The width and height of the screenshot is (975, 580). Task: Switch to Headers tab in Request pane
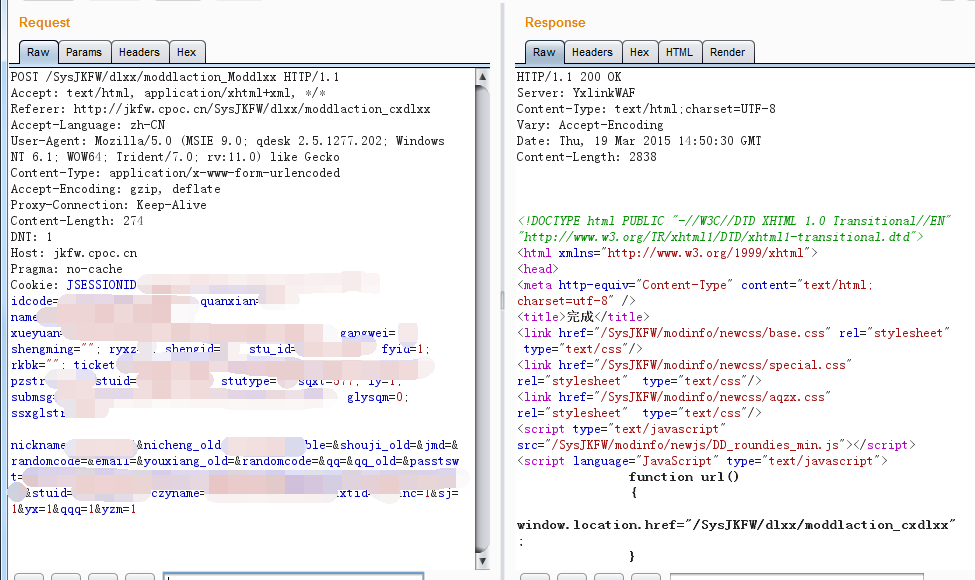click(x=139, y=52)
